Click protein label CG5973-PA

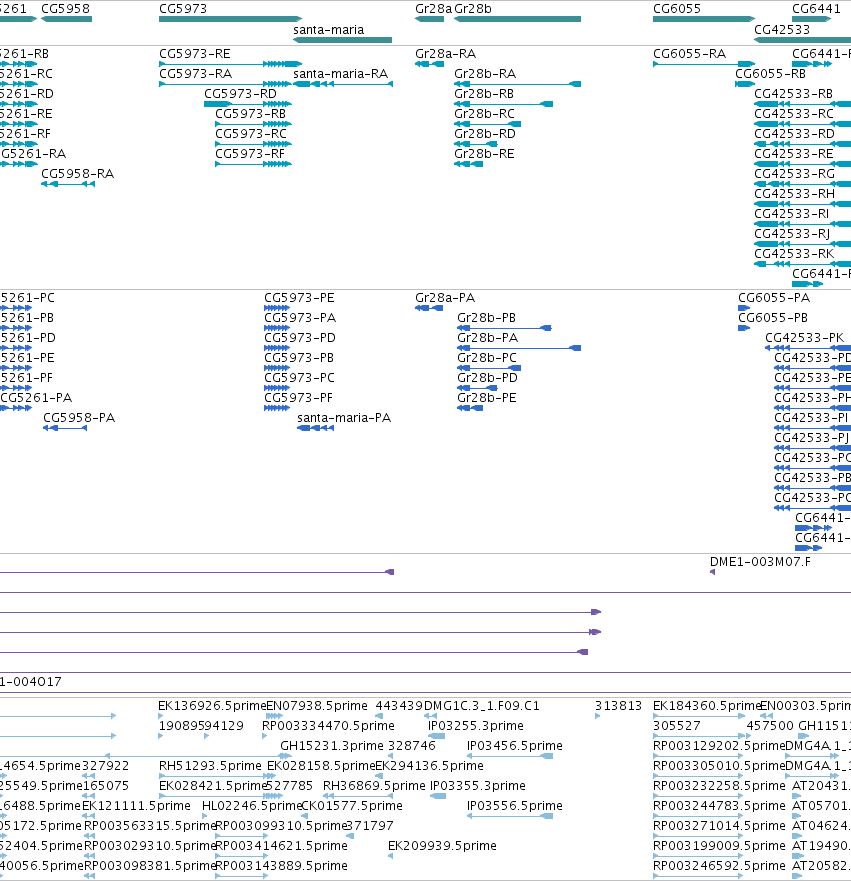pyautogui.click(x=301, y=317)
